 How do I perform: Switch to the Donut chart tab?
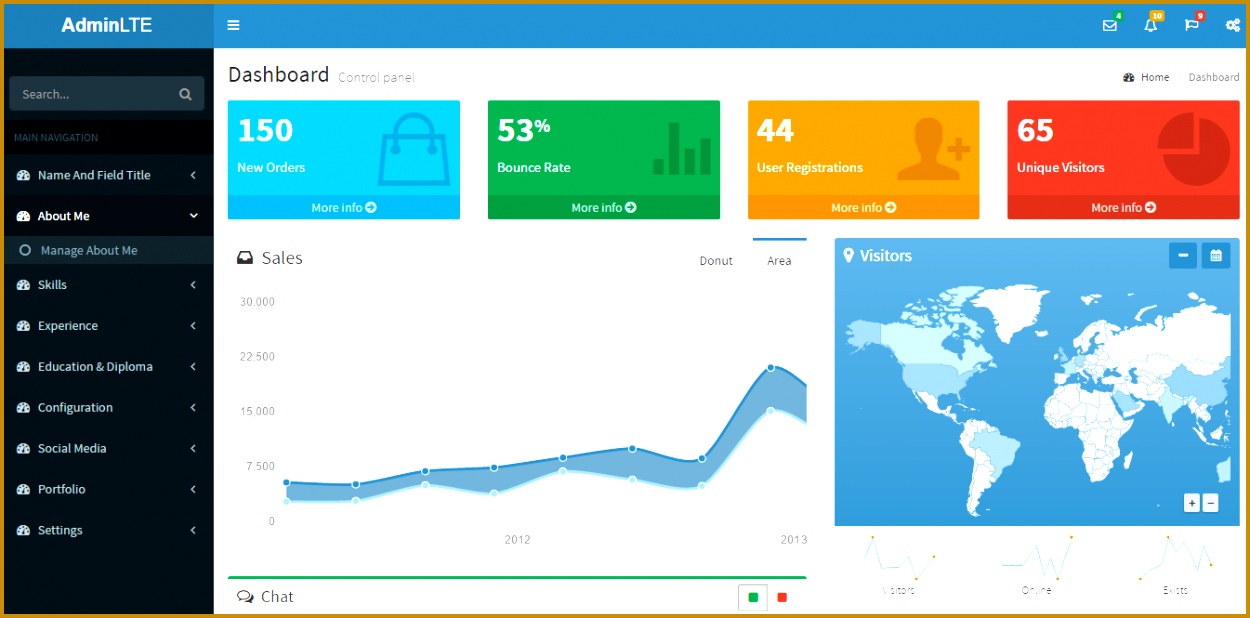click(x=716, y=260)
